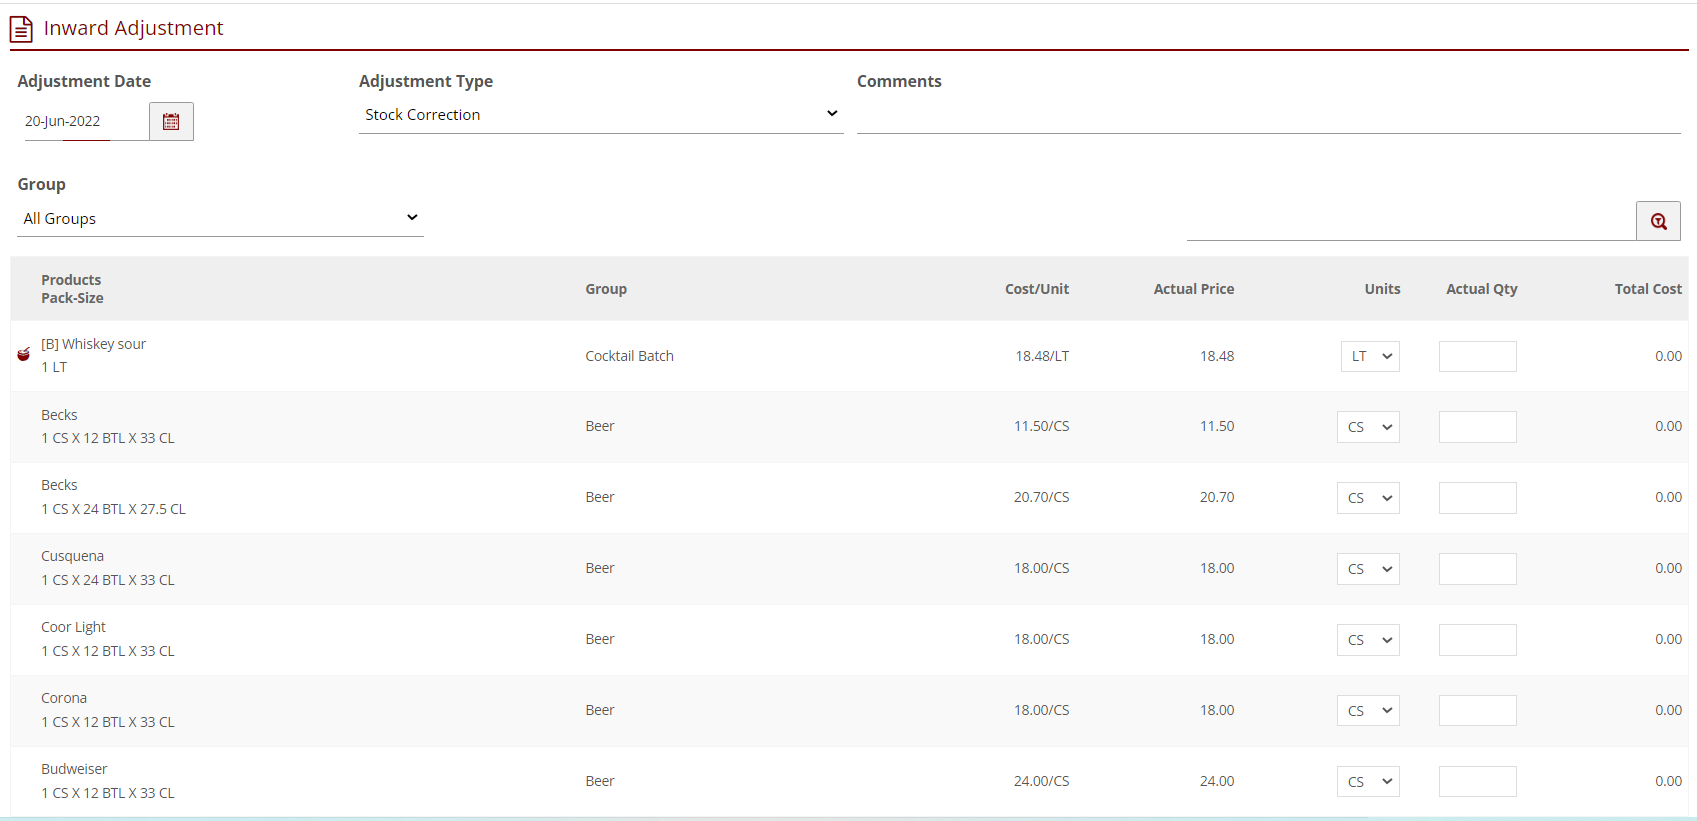The width and height of the screenshot is (1697, 821).
Task: Click the Comments input field
Action: pos(1268,117)
